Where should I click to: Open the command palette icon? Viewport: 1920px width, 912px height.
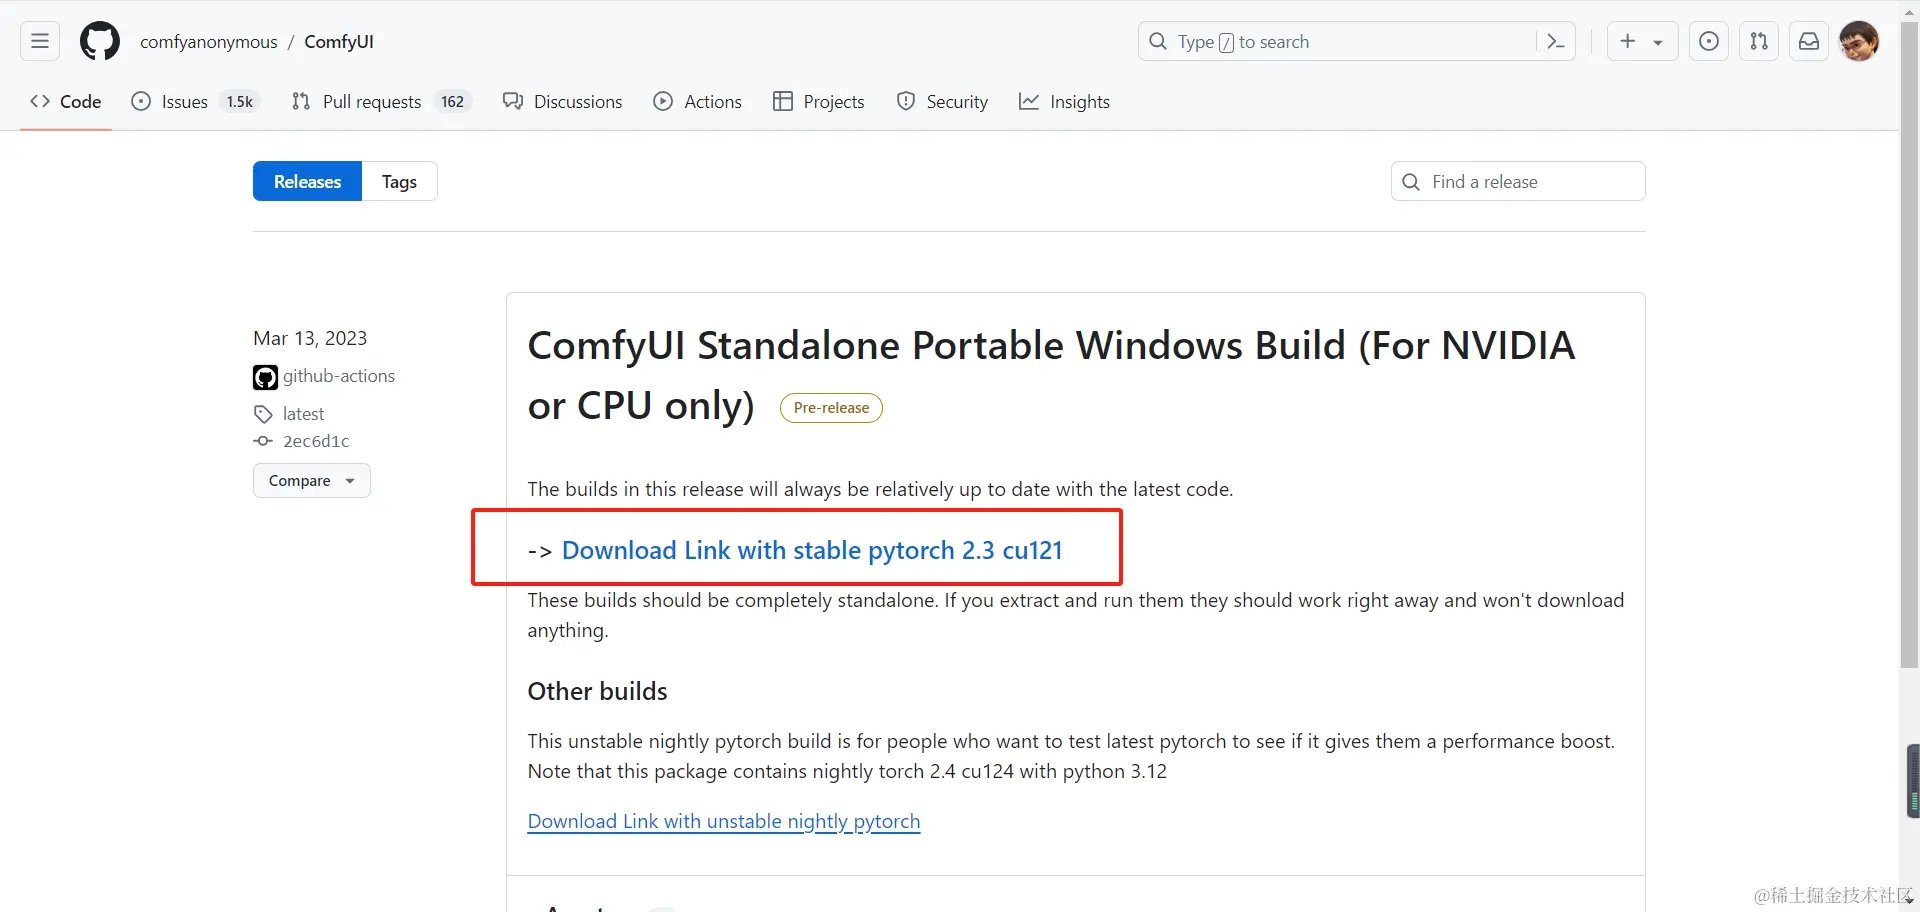pos(1555,41)
